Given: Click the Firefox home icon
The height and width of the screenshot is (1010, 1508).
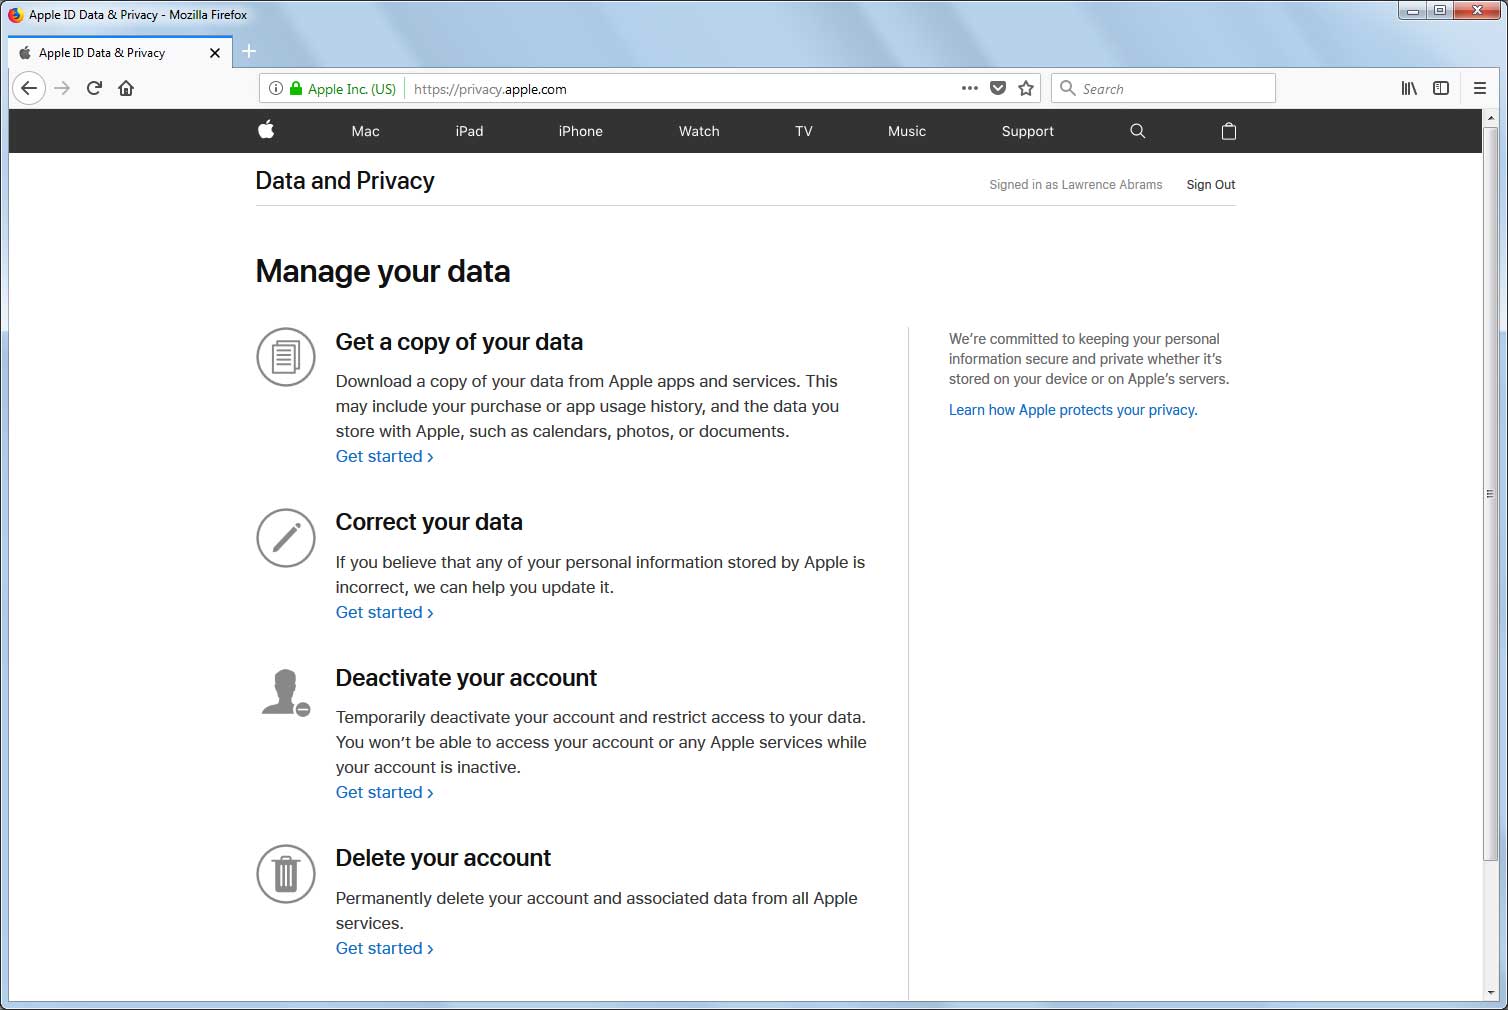Looking at the screenshot, I should (x=126, y=88).
